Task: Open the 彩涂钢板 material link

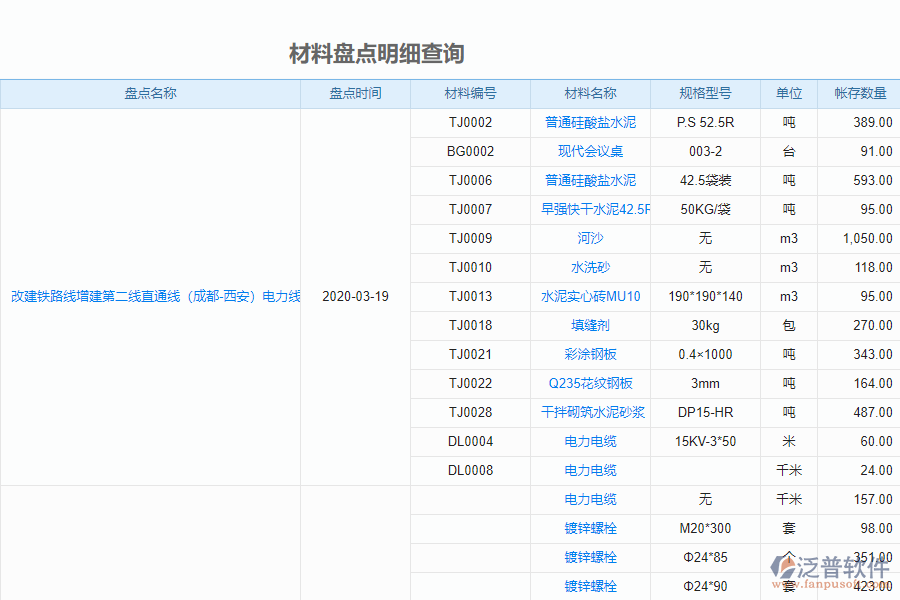Action: [x=589, y=354]
